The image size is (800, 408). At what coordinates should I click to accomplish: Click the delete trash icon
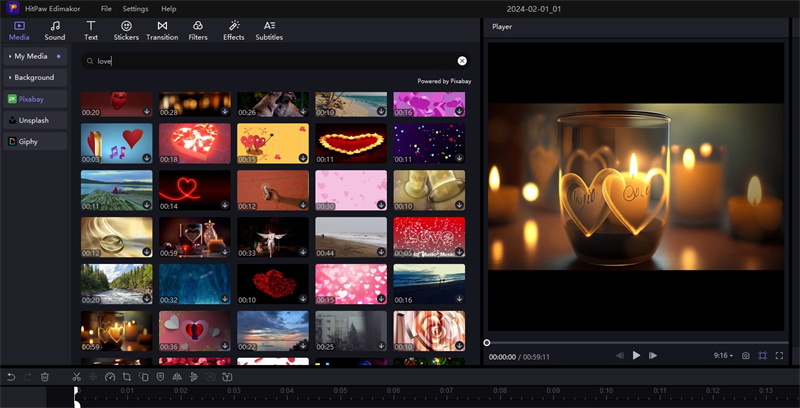coord(44,377)
